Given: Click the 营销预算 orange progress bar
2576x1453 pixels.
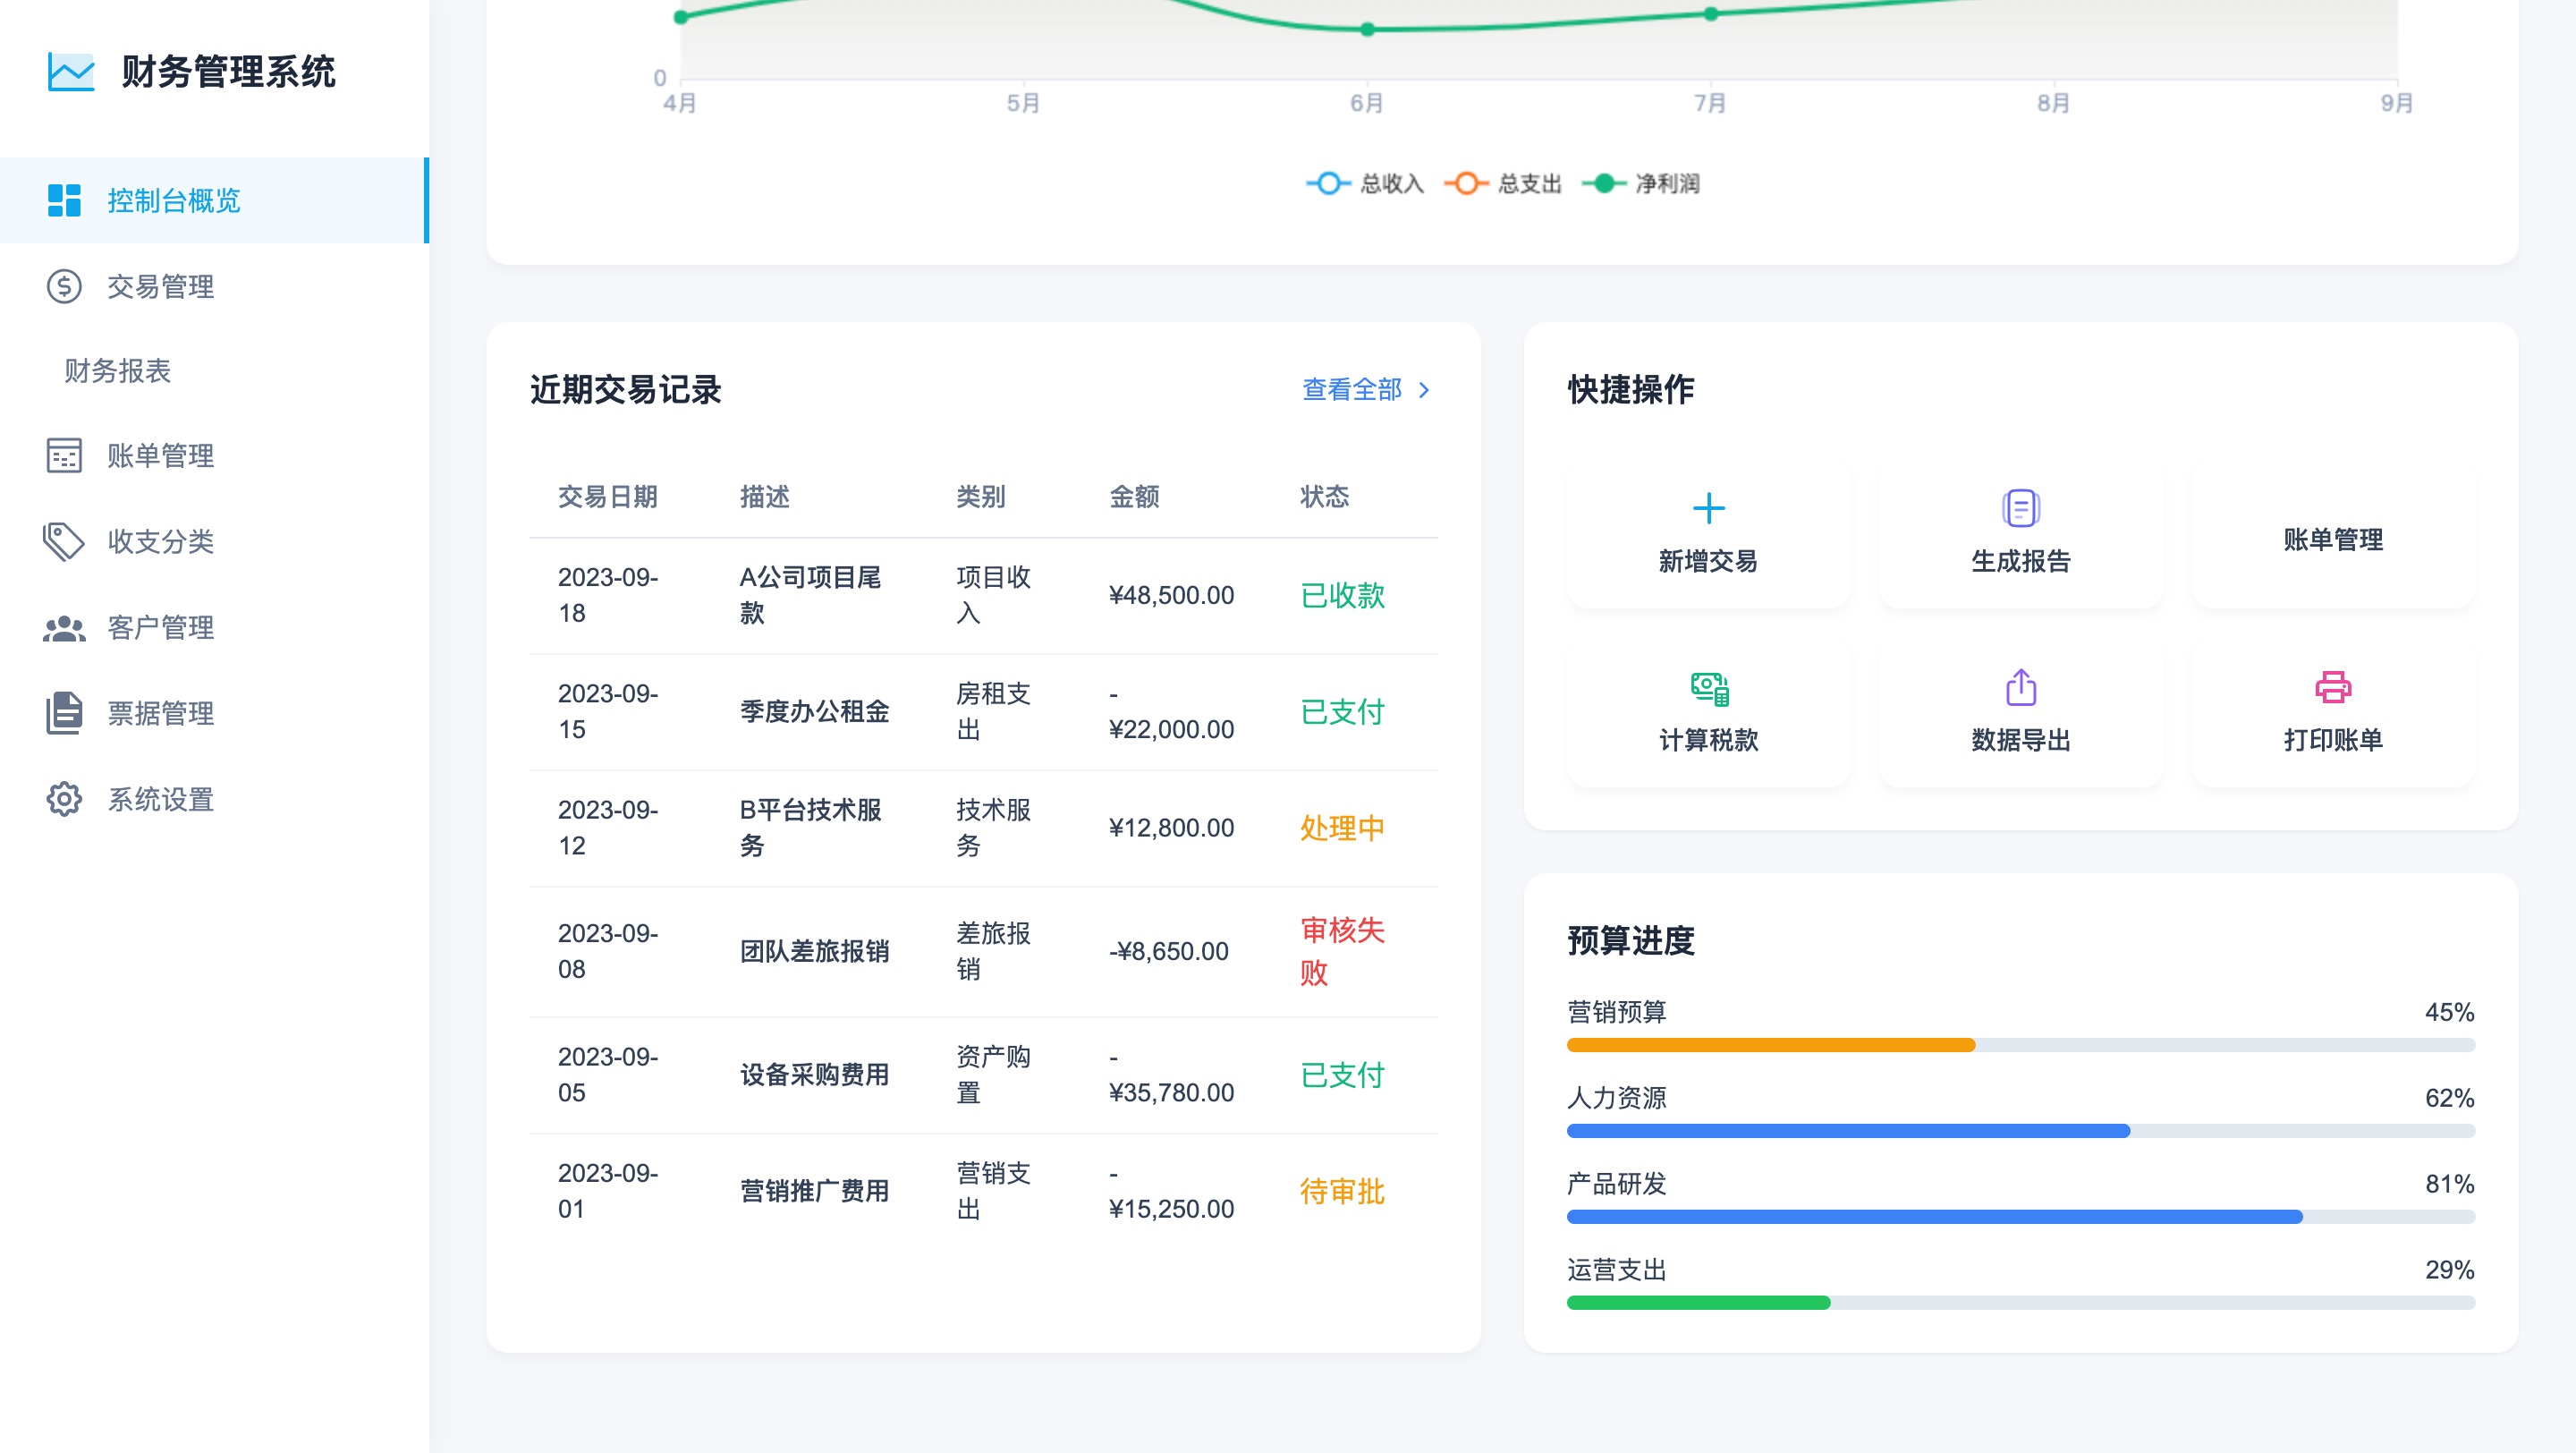Looking at the screenshot, I should point(1770,1045).
